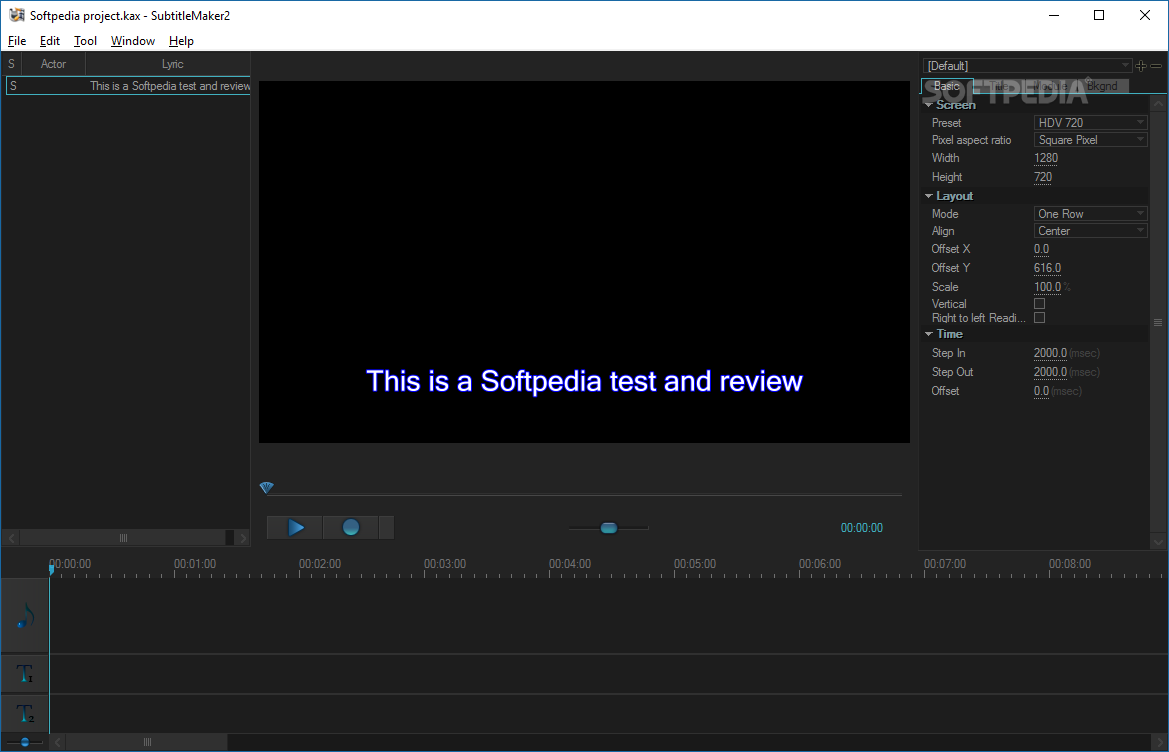The image size is (1169, 752).
Task: Remove the style with the minus icon
Action: click(1156, 66)
